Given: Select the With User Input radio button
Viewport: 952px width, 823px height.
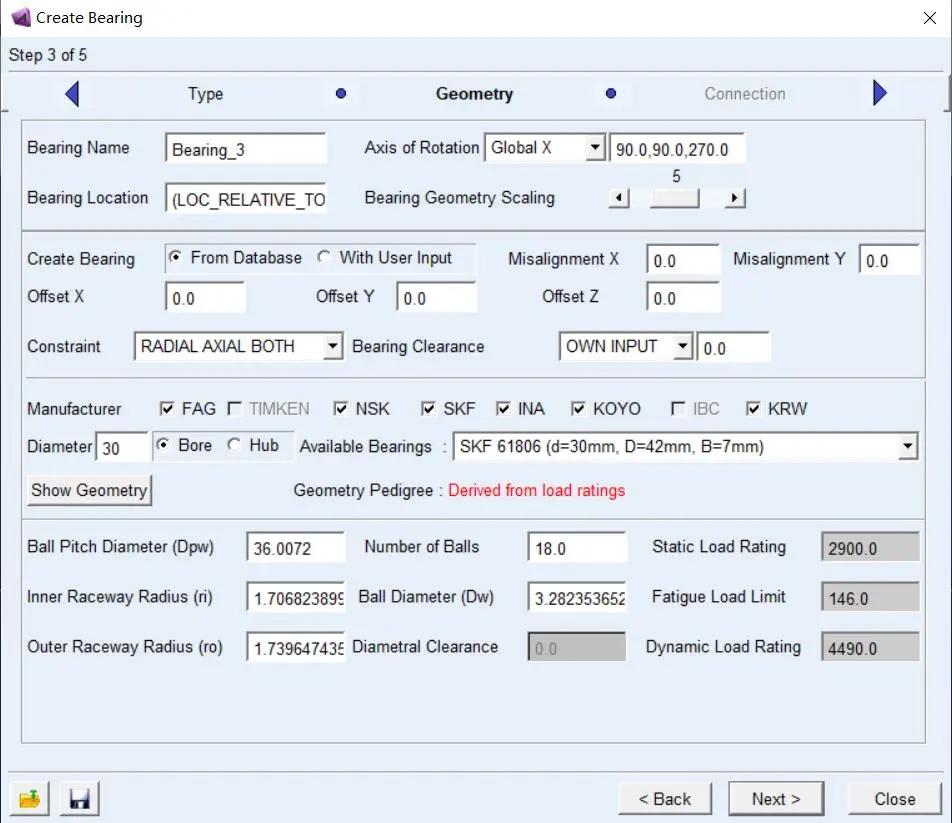Looking at the screenshot, I should (324, 258).
